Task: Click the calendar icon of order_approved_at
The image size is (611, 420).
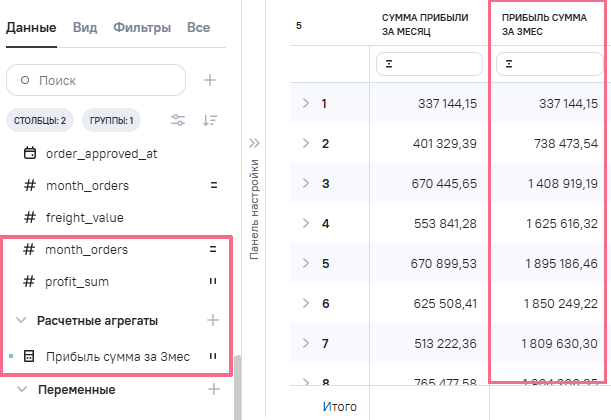Action: tap(29, 154)
